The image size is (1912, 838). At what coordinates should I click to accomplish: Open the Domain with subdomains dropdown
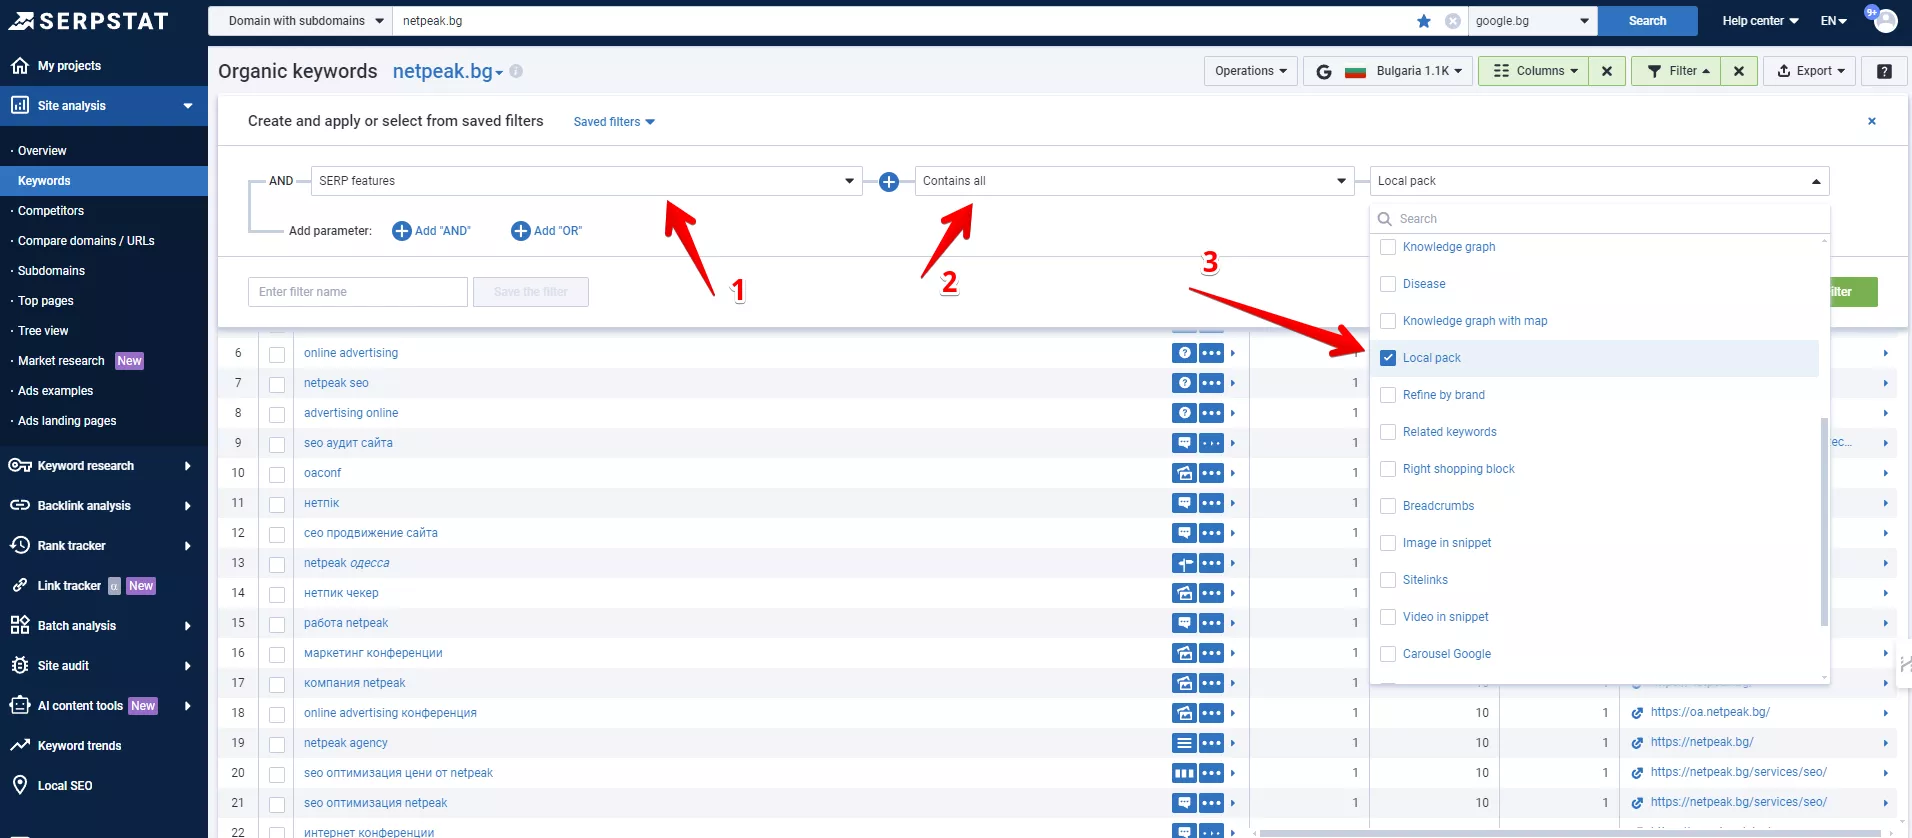tap(300, 21)
